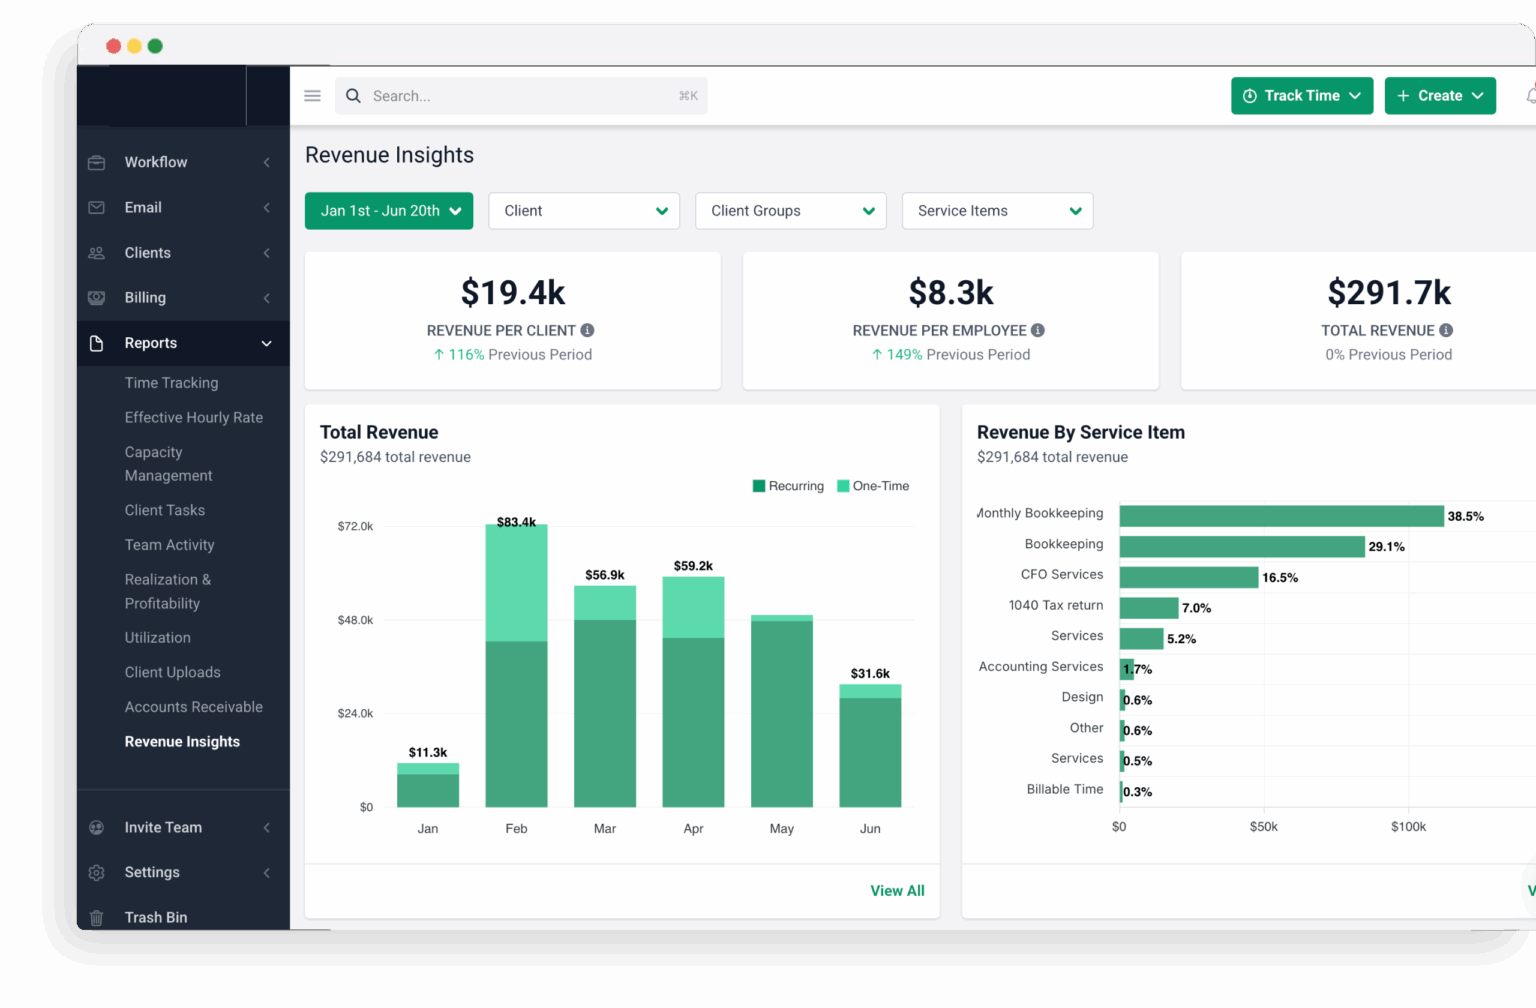Click the Feb bar in Total Revenue chart
The image size is (1536, 1008).
[516, 666]
